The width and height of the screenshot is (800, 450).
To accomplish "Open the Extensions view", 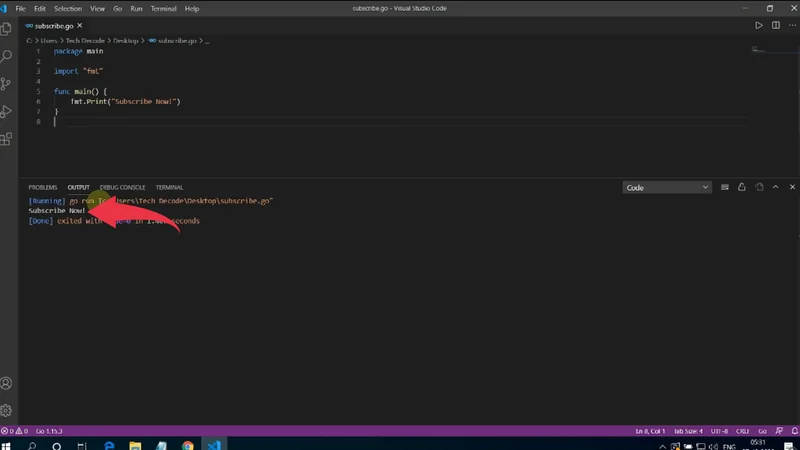I will [x=7, y=139].
